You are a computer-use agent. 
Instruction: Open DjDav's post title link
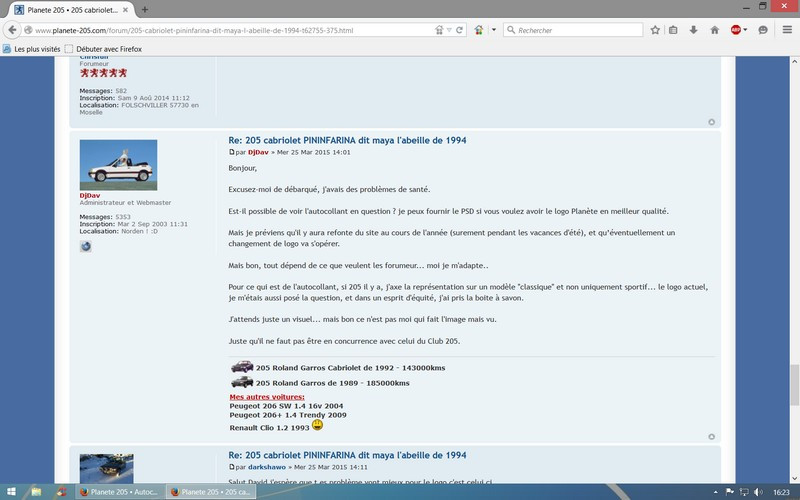(347, 140)
